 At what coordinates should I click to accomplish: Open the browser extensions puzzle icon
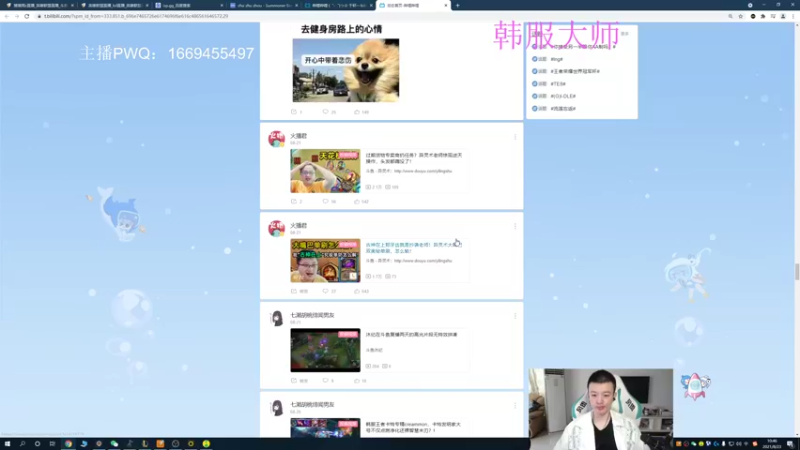tap(763, 16)
